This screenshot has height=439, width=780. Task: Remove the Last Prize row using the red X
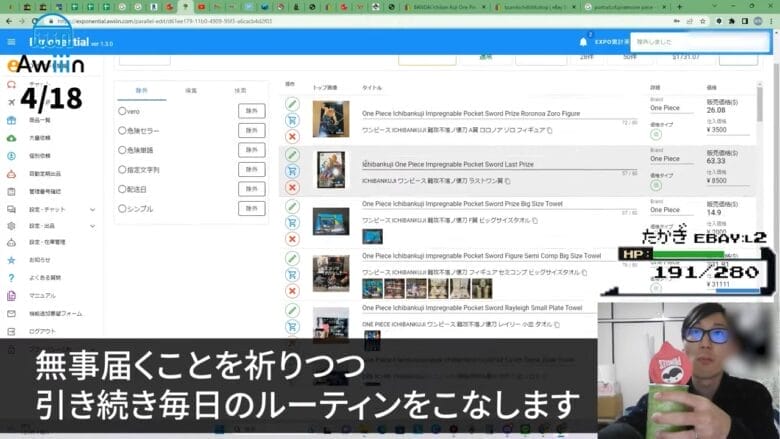pyautogui.click(x=292, y=187)
